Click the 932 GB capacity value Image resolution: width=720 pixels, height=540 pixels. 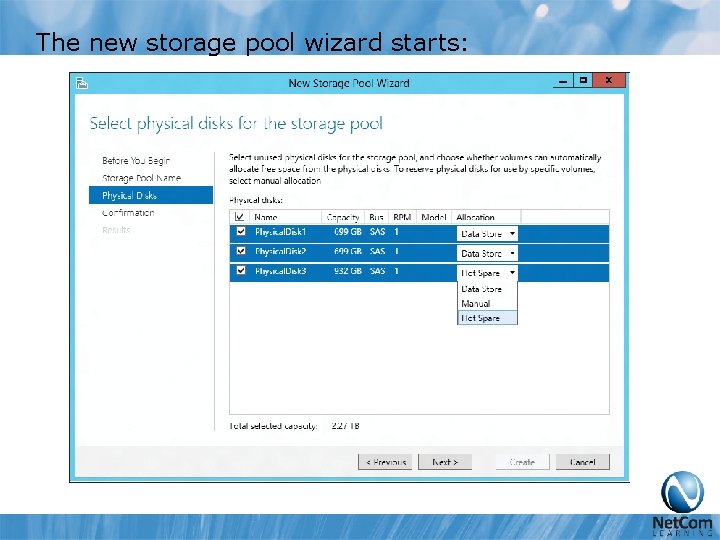coord(348,271)
